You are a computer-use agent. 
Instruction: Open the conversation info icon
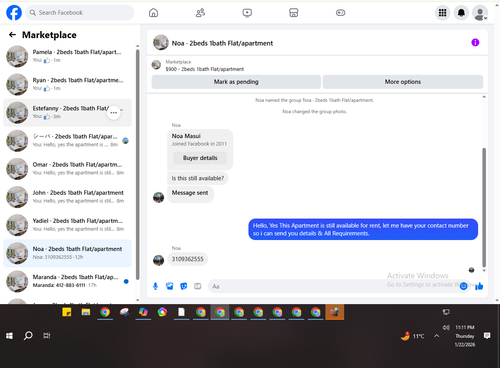[x=475, y=42]
